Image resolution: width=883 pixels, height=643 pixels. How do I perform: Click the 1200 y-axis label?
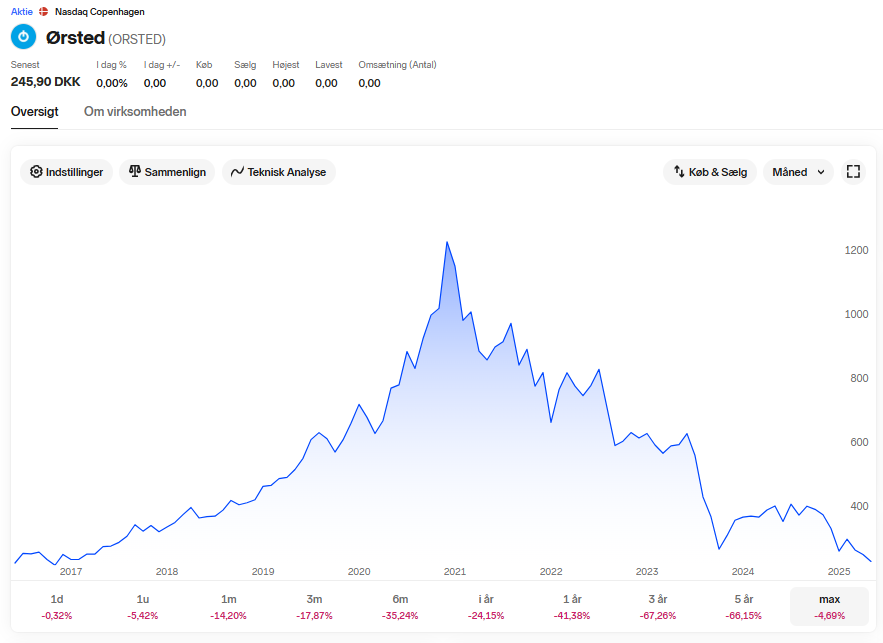tap(857, 250)
